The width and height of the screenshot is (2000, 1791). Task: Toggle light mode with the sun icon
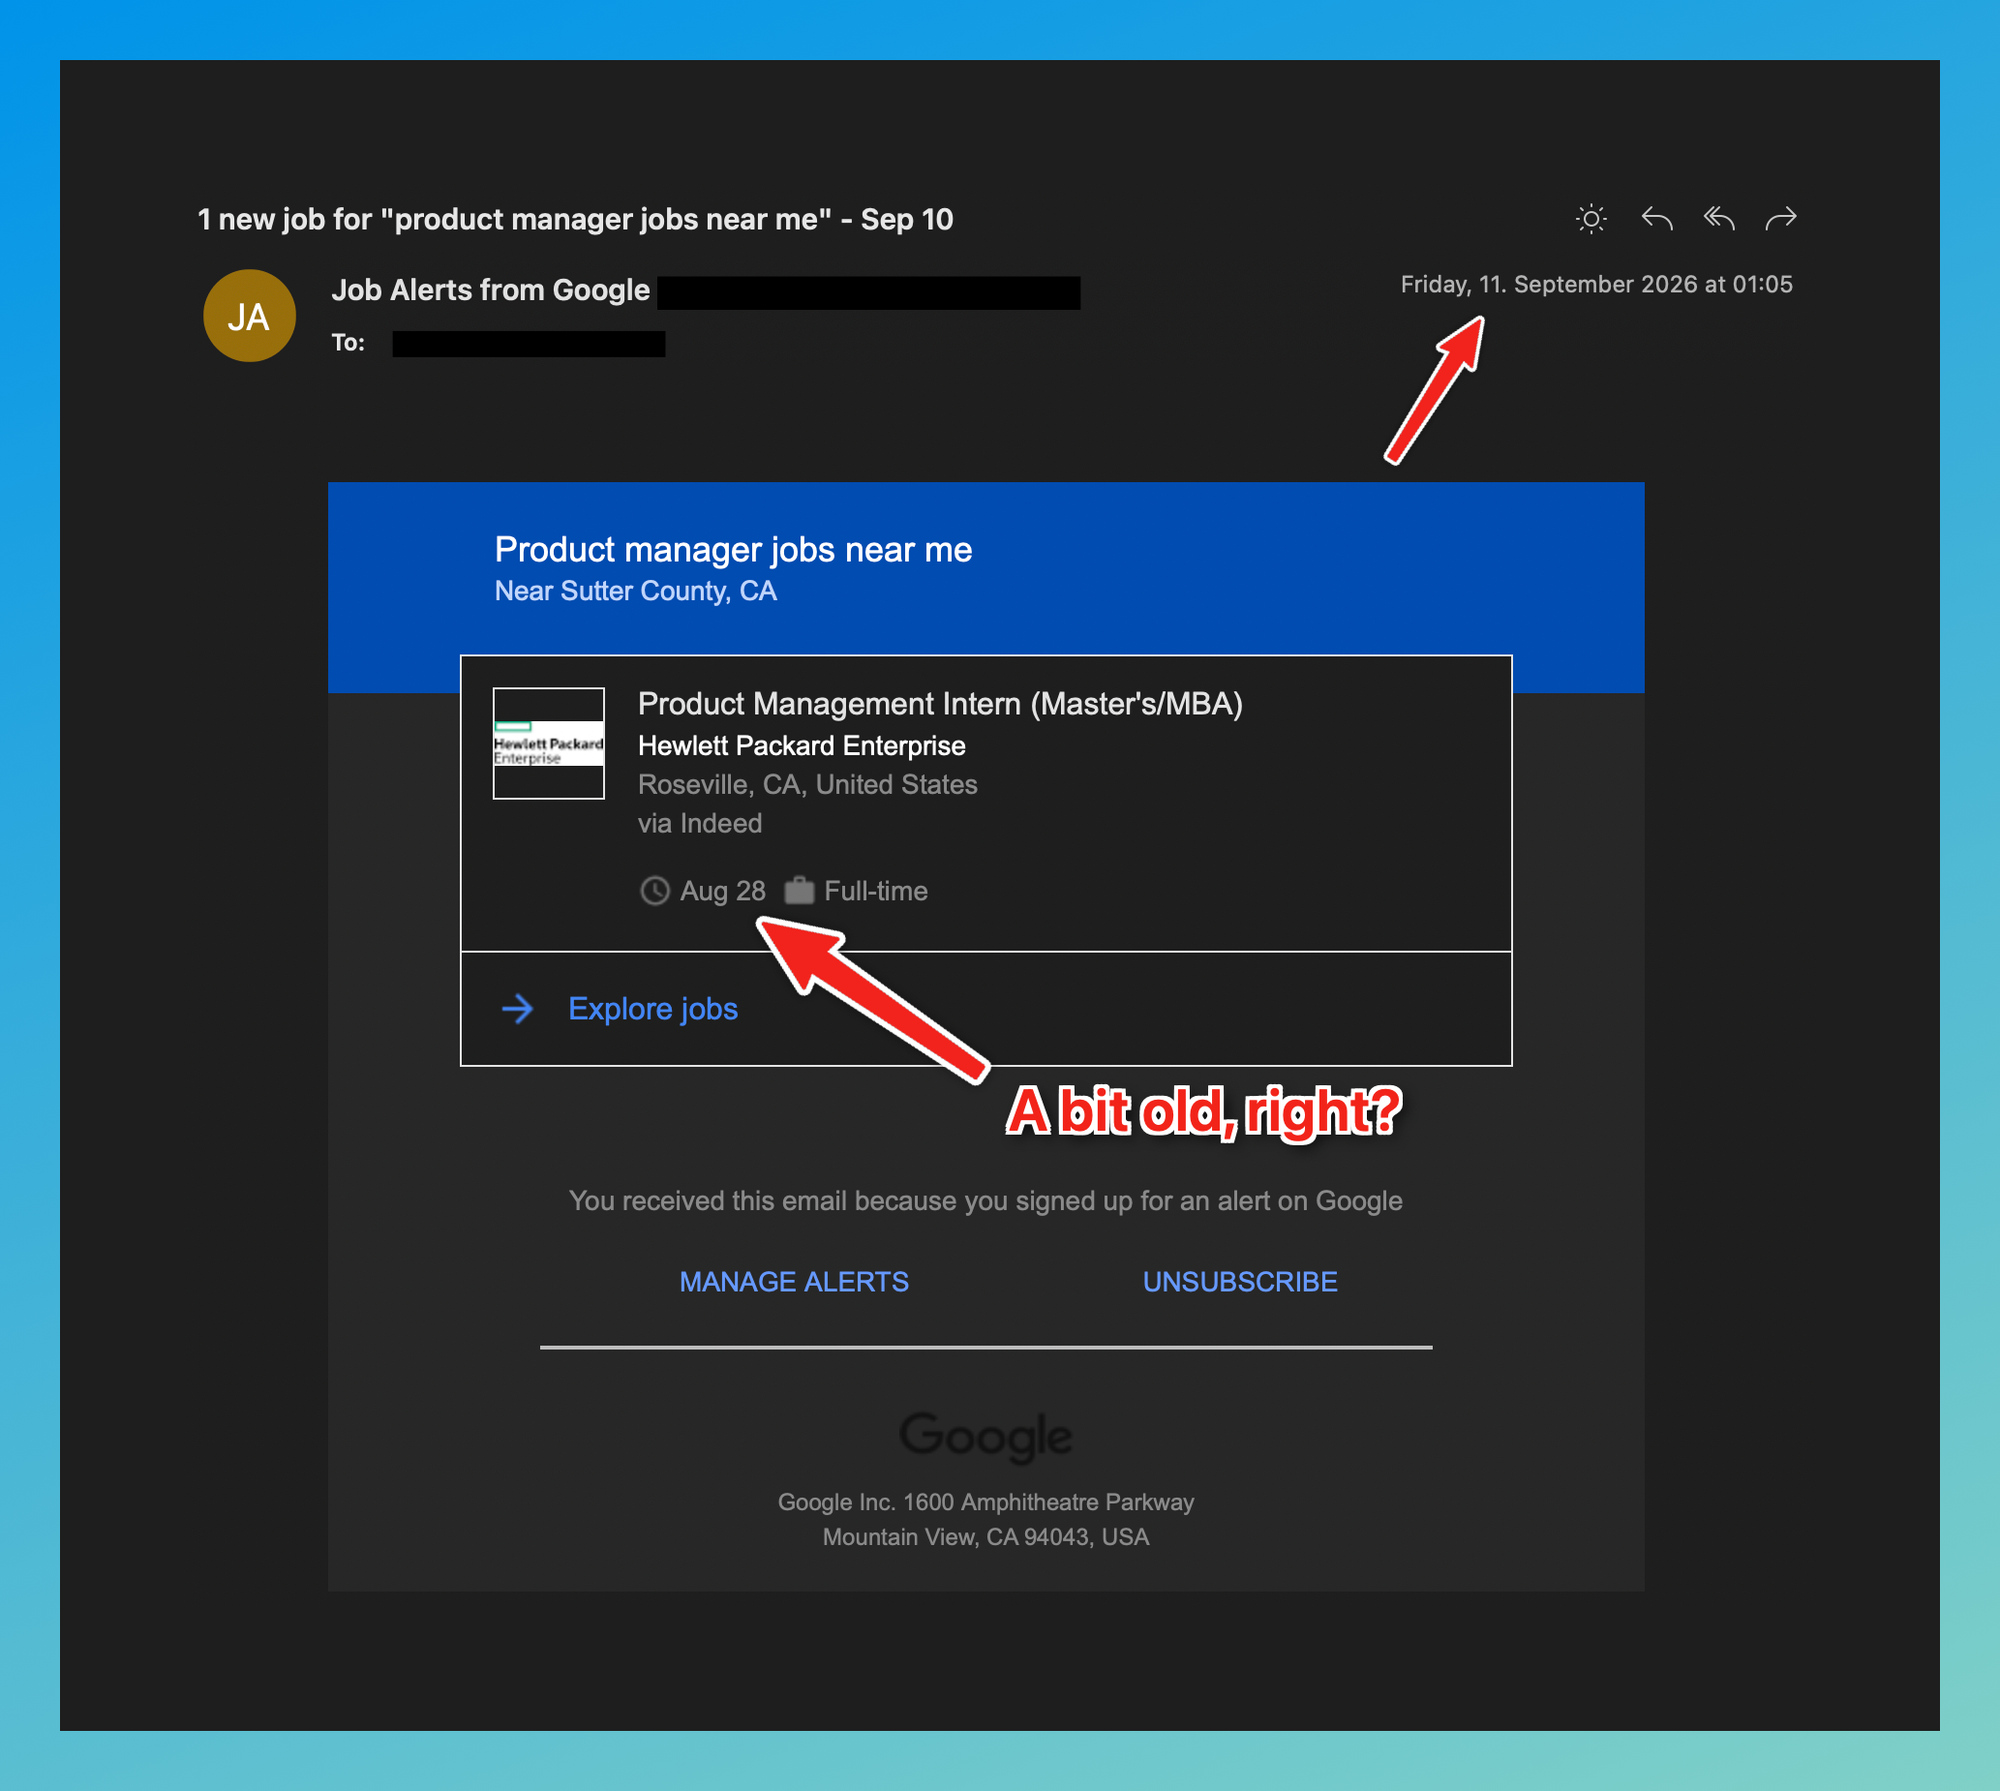coord(1591,218)
